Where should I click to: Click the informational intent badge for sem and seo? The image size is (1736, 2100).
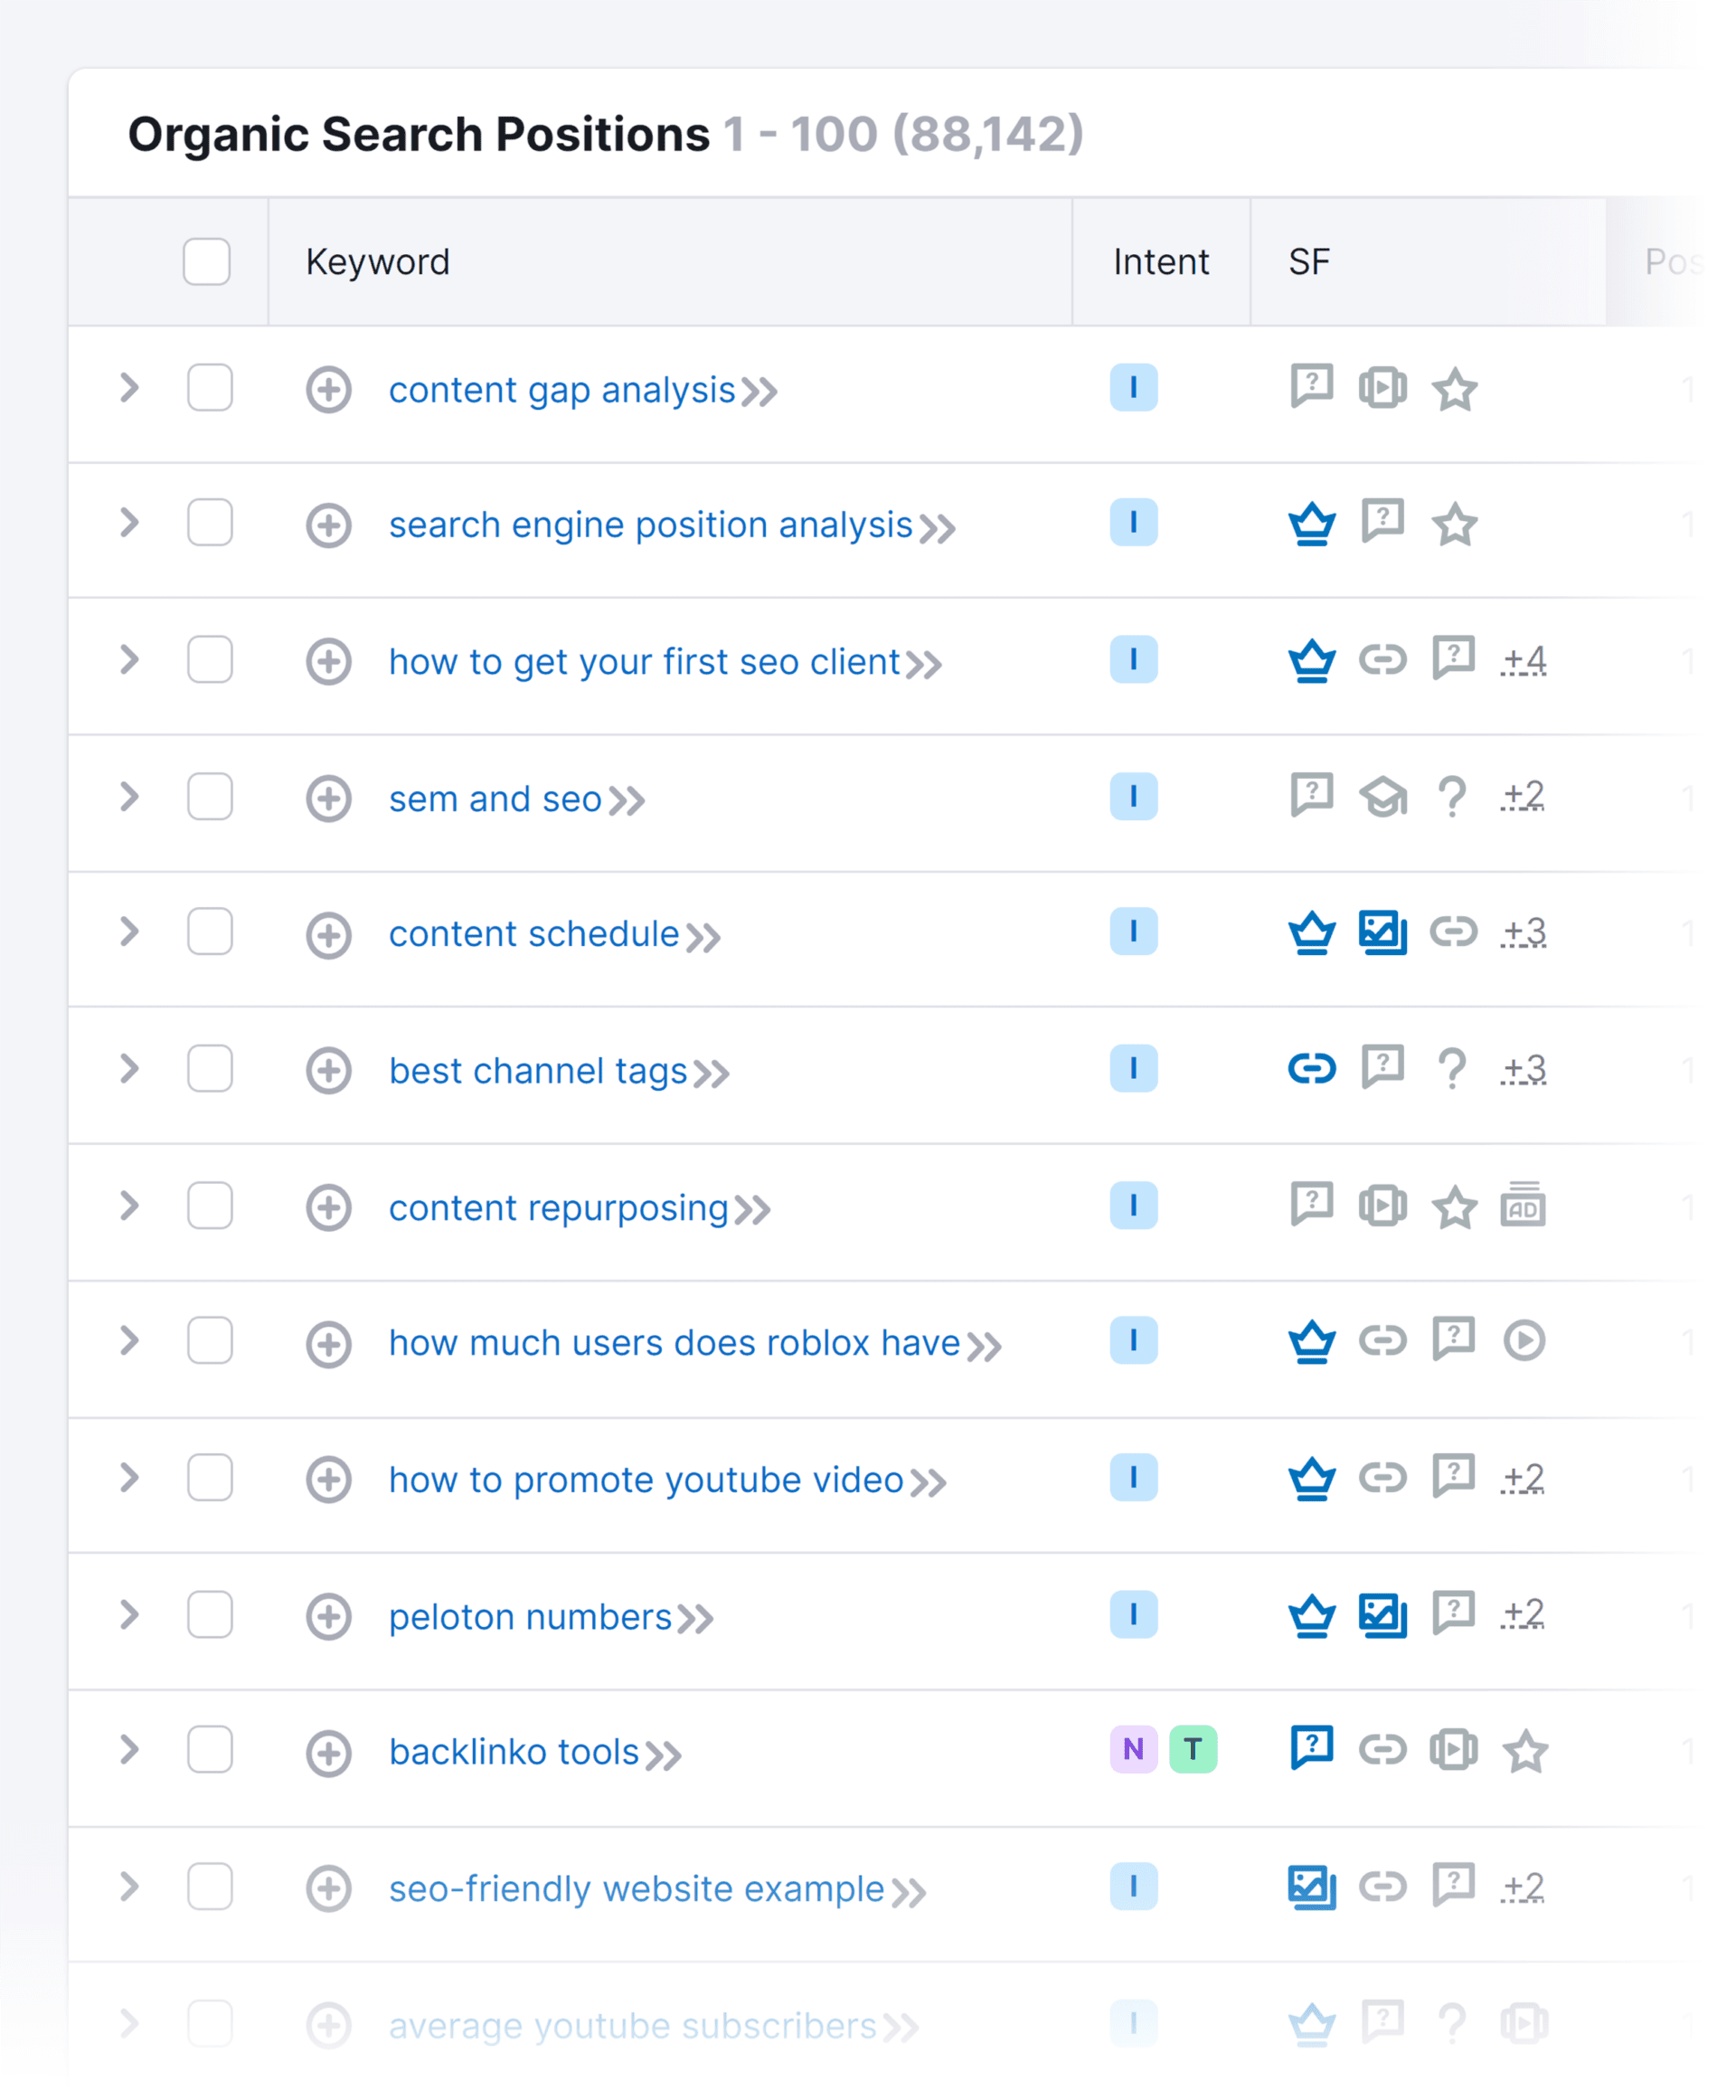(1133, 797)
